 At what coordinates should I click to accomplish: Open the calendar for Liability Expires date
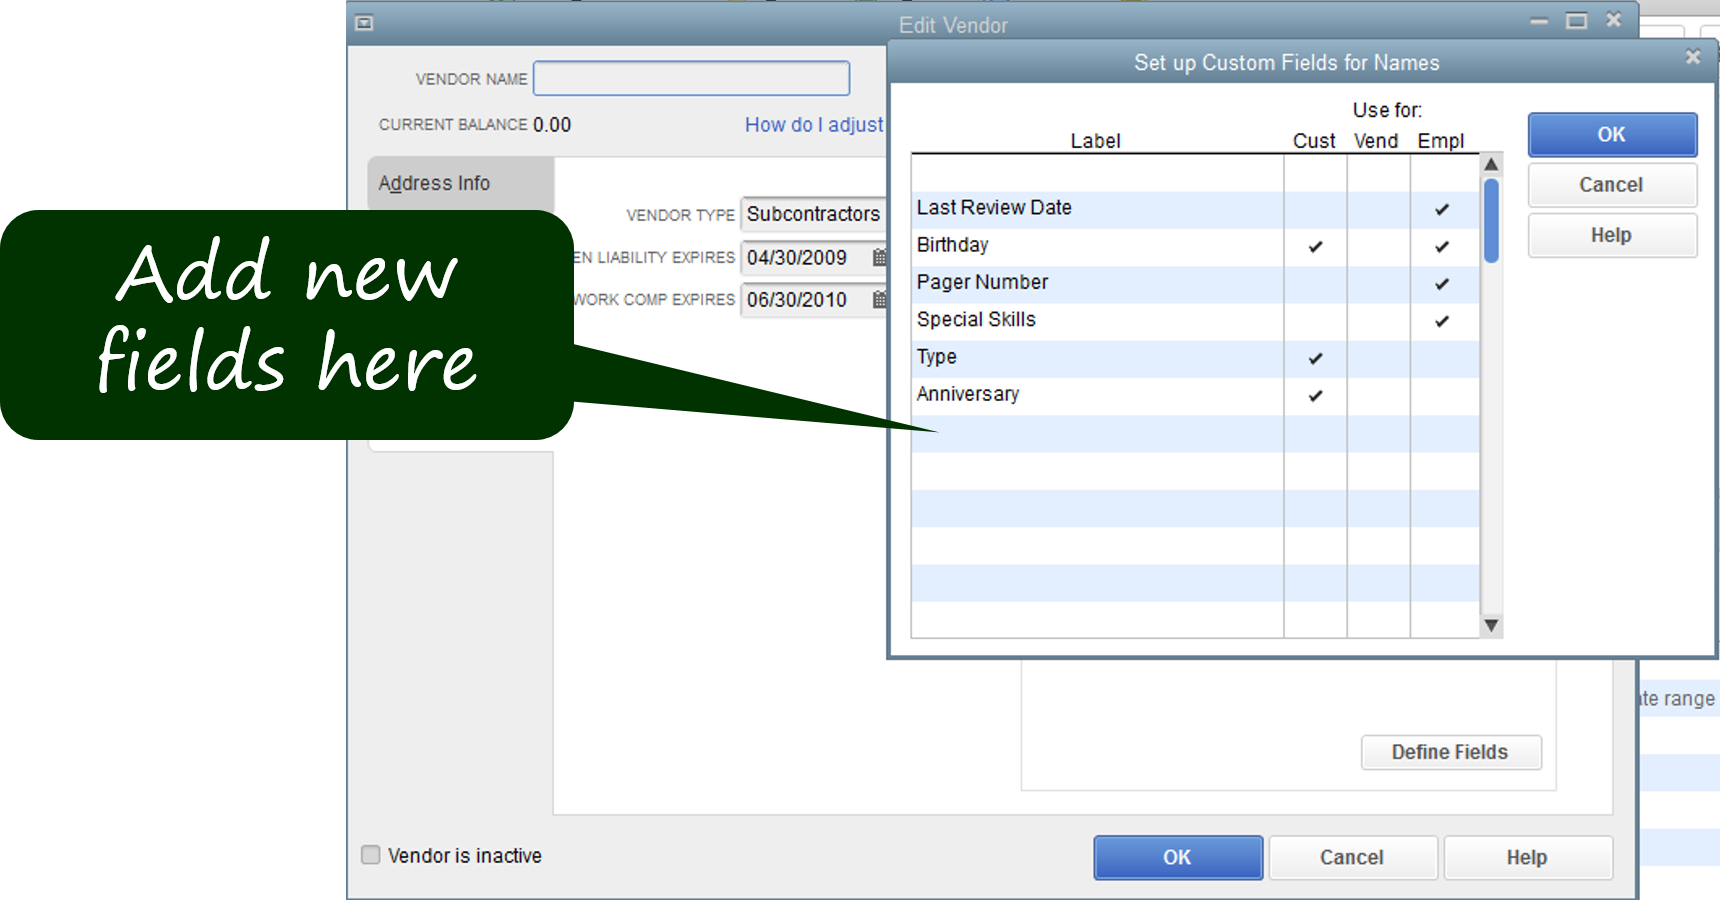[x=879, y=258]
